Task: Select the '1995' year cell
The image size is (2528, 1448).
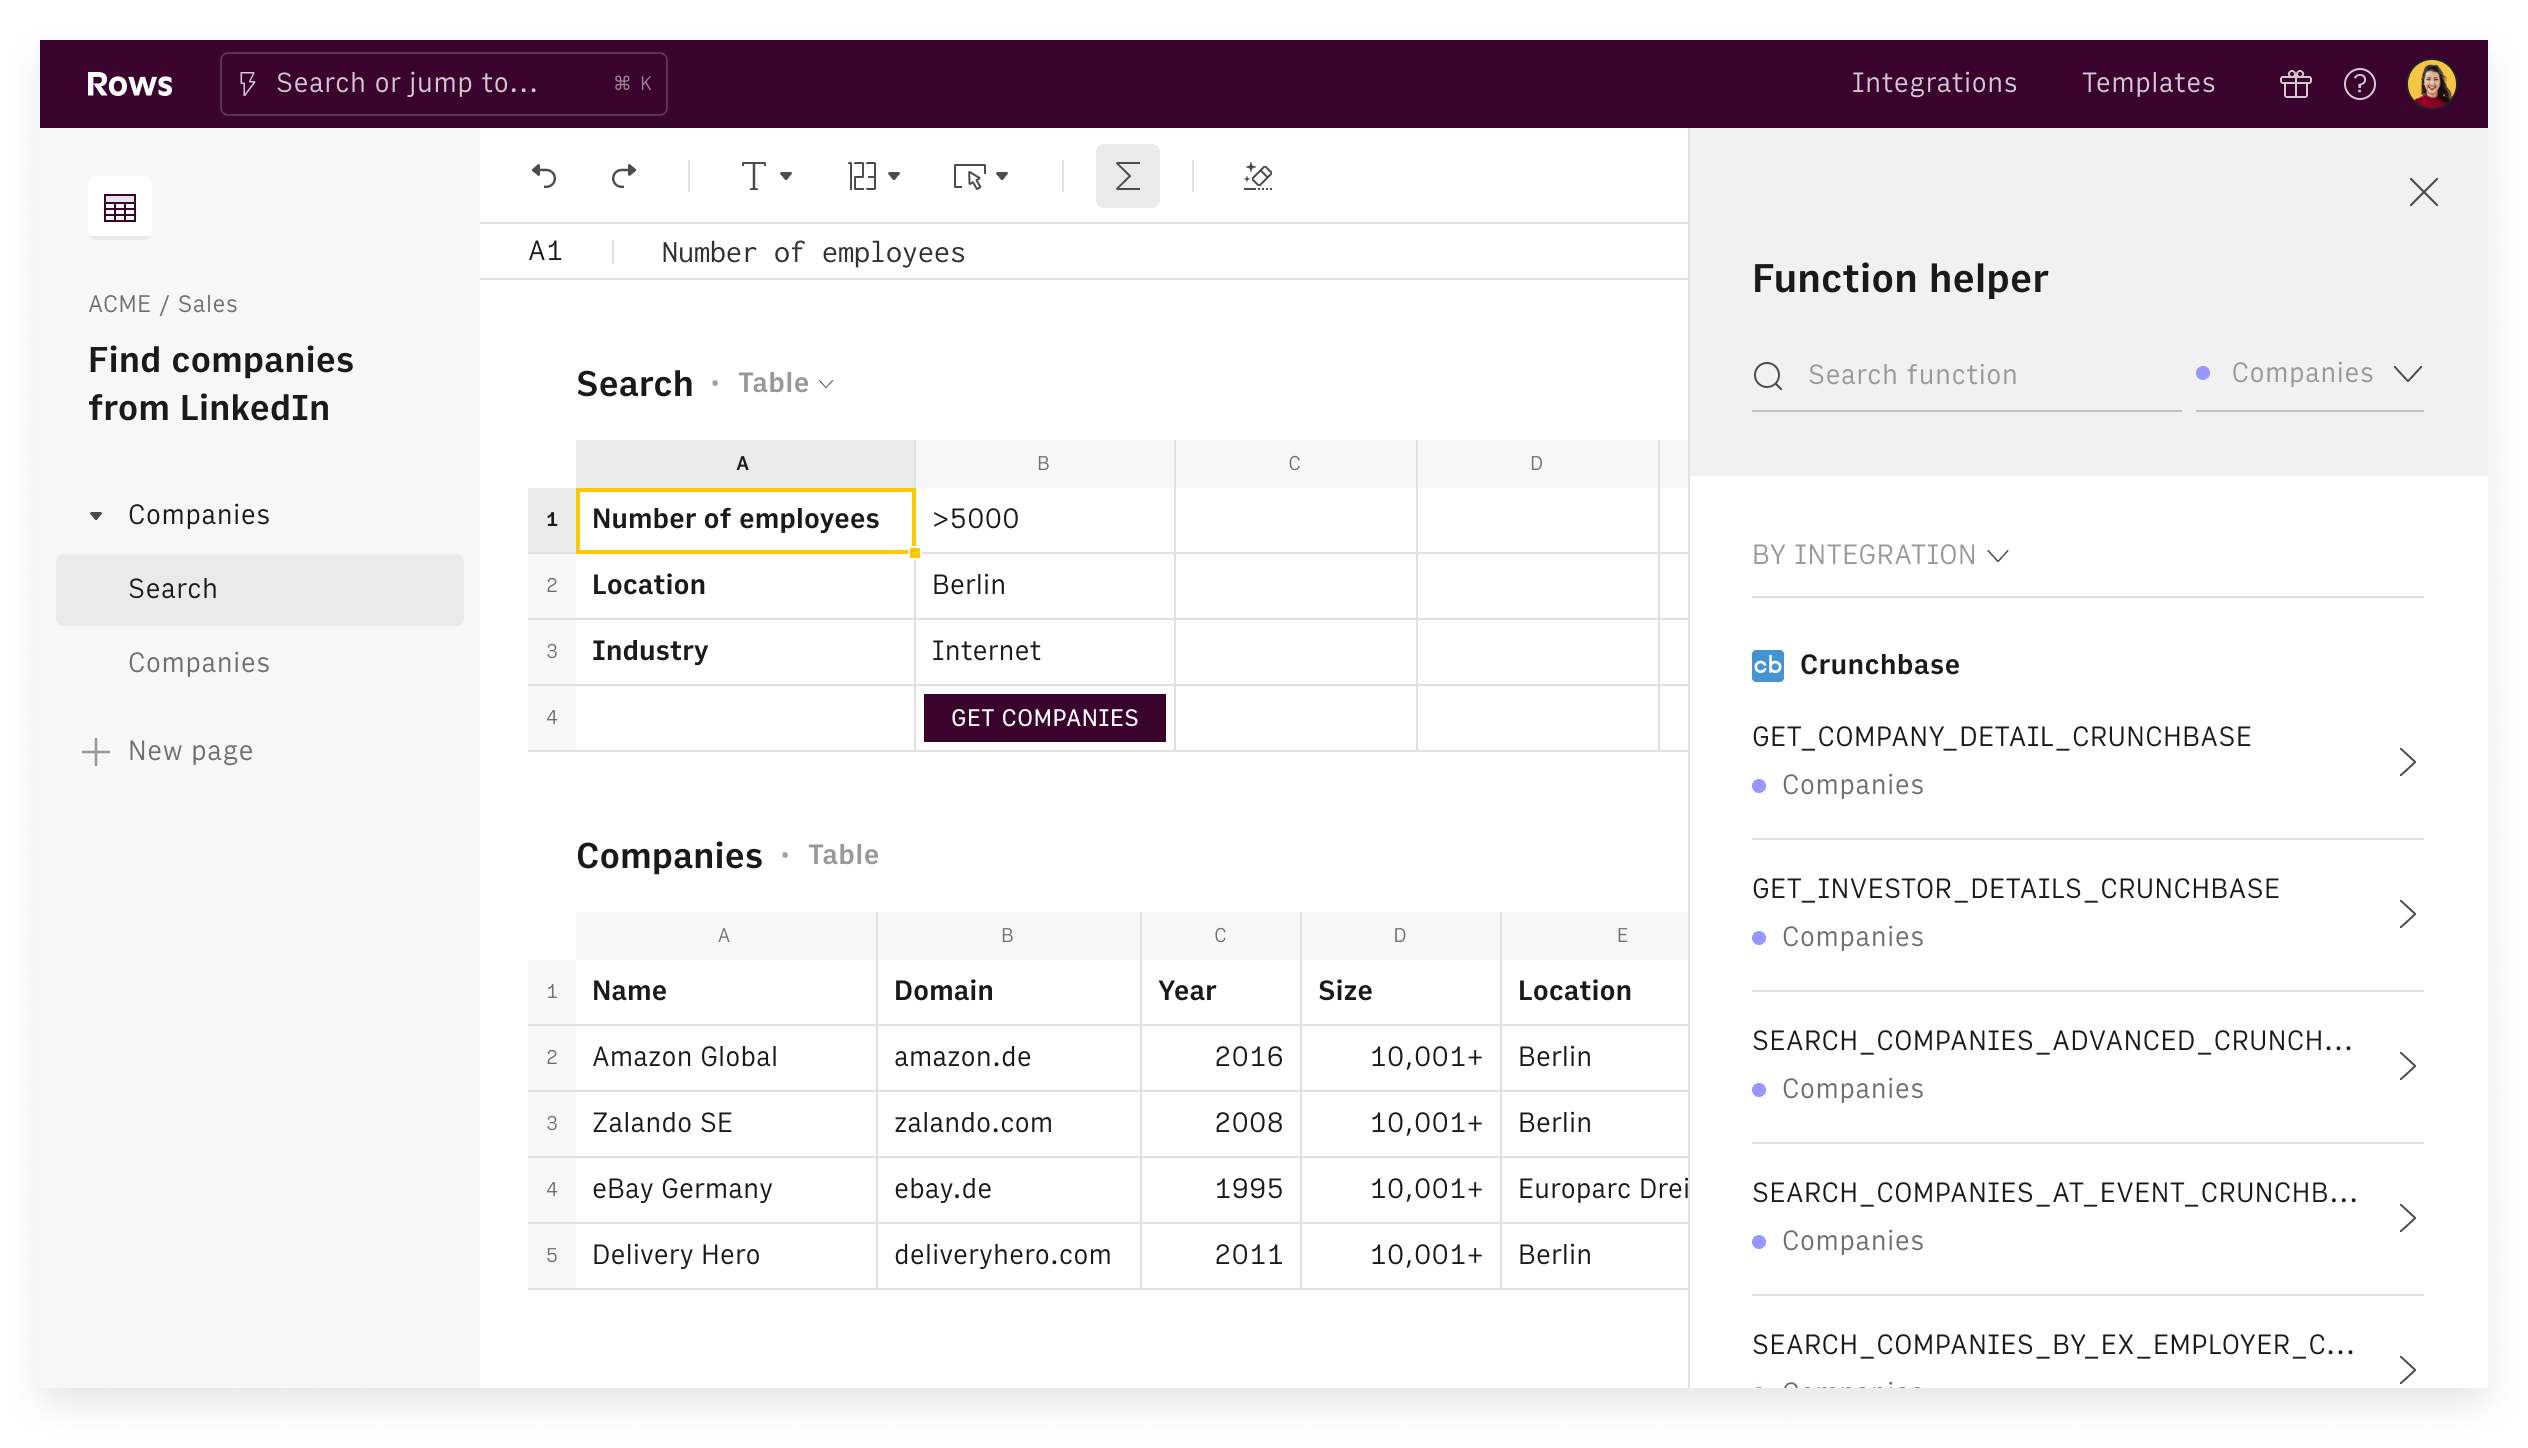Action: tap(1220, 1190)
